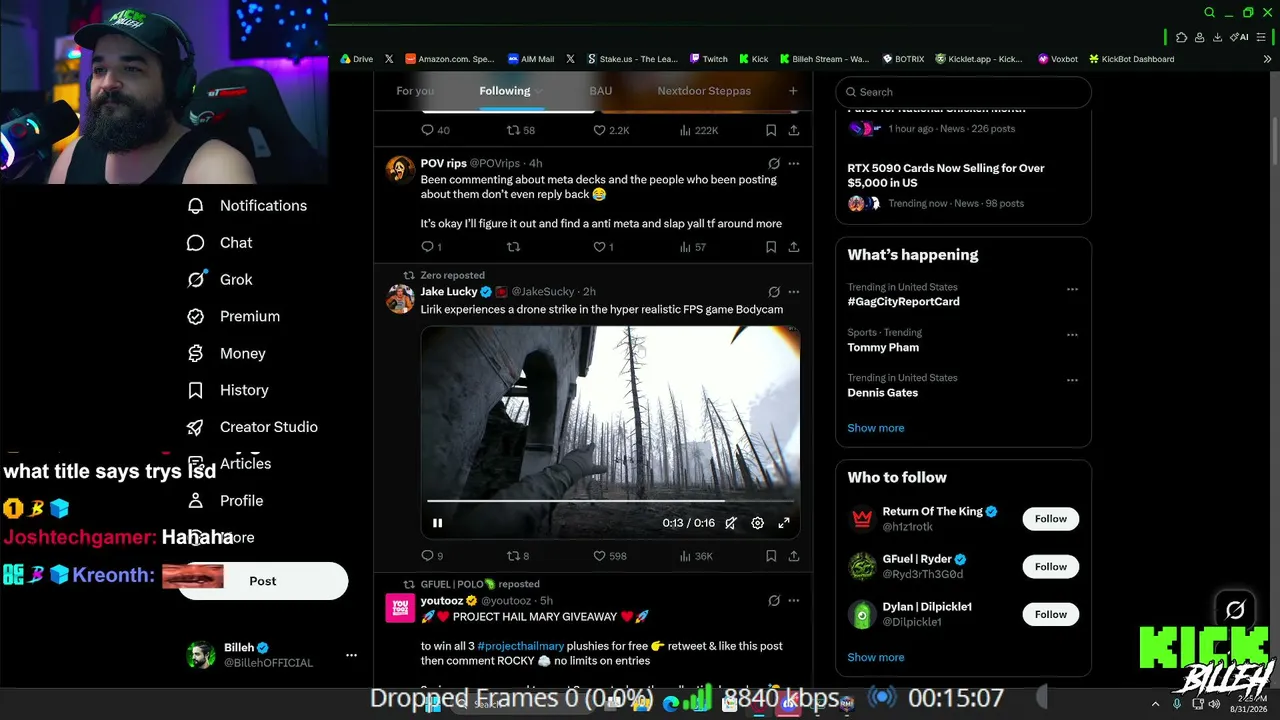Go to the Money section
Screen dimensions: 1280x720
coord(227,354)
